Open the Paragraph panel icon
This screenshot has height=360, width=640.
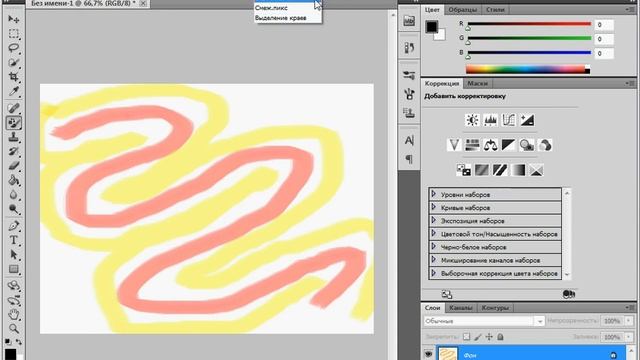pos(409,159)
